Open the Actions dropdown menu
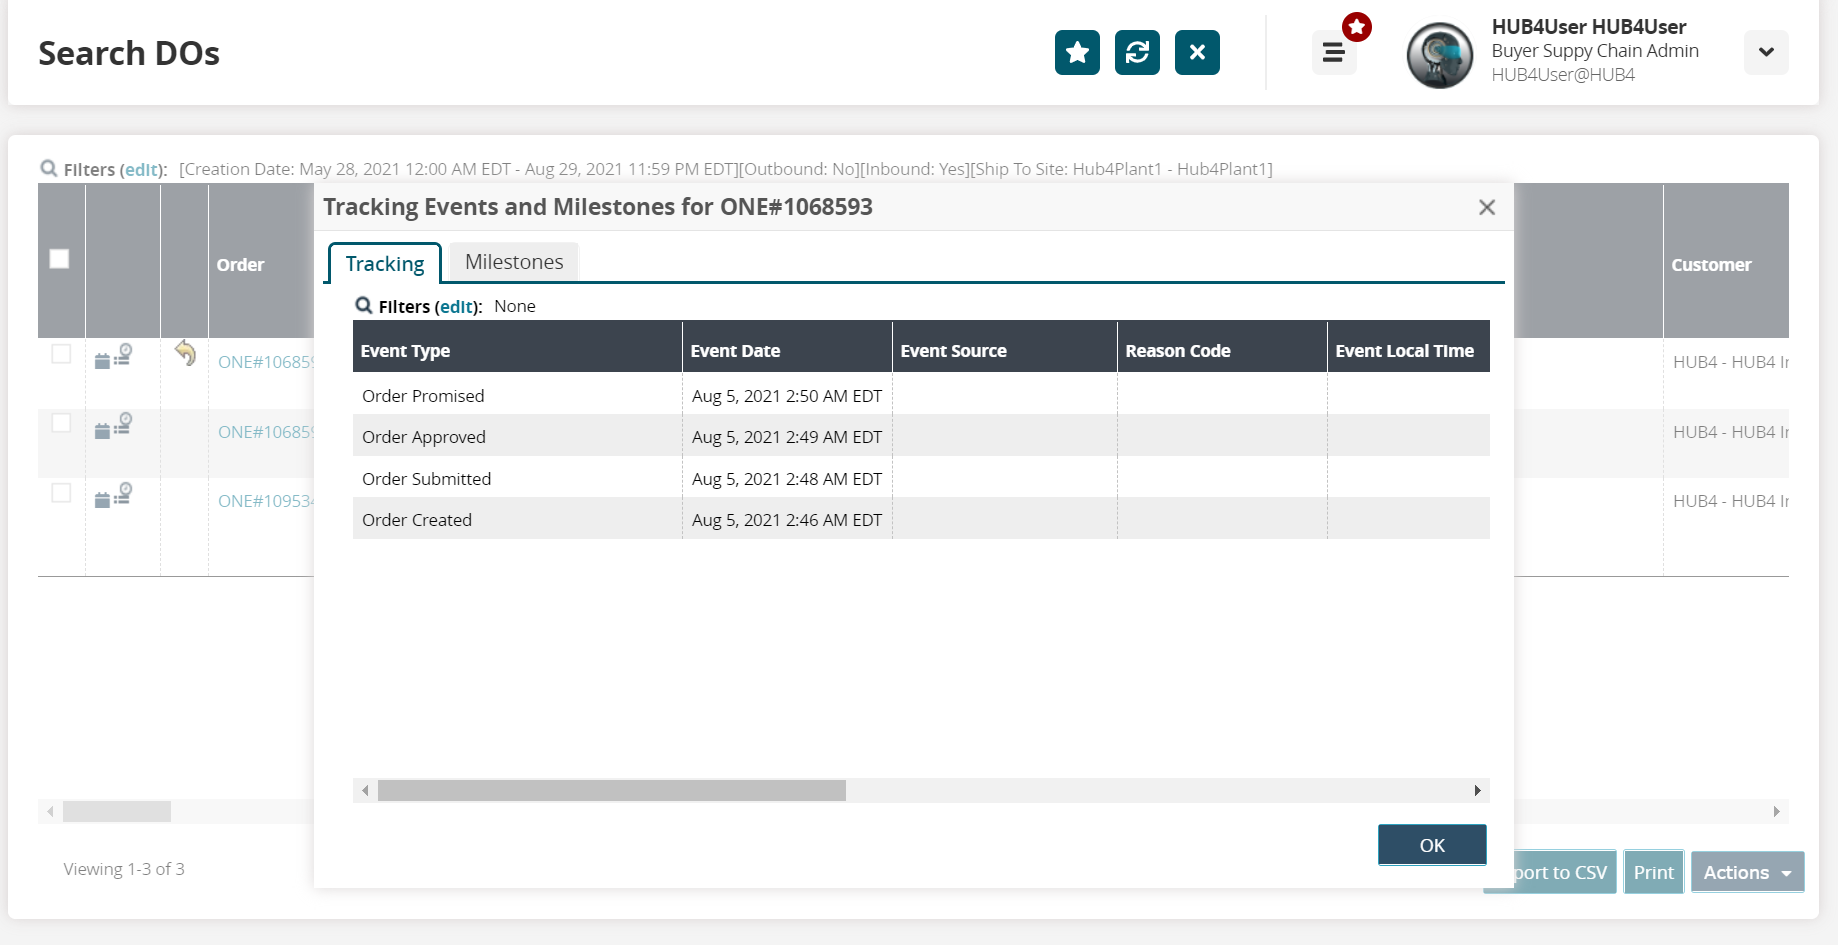The width and height of the screenshot is (1838, 945). (x=1747, y=872)
